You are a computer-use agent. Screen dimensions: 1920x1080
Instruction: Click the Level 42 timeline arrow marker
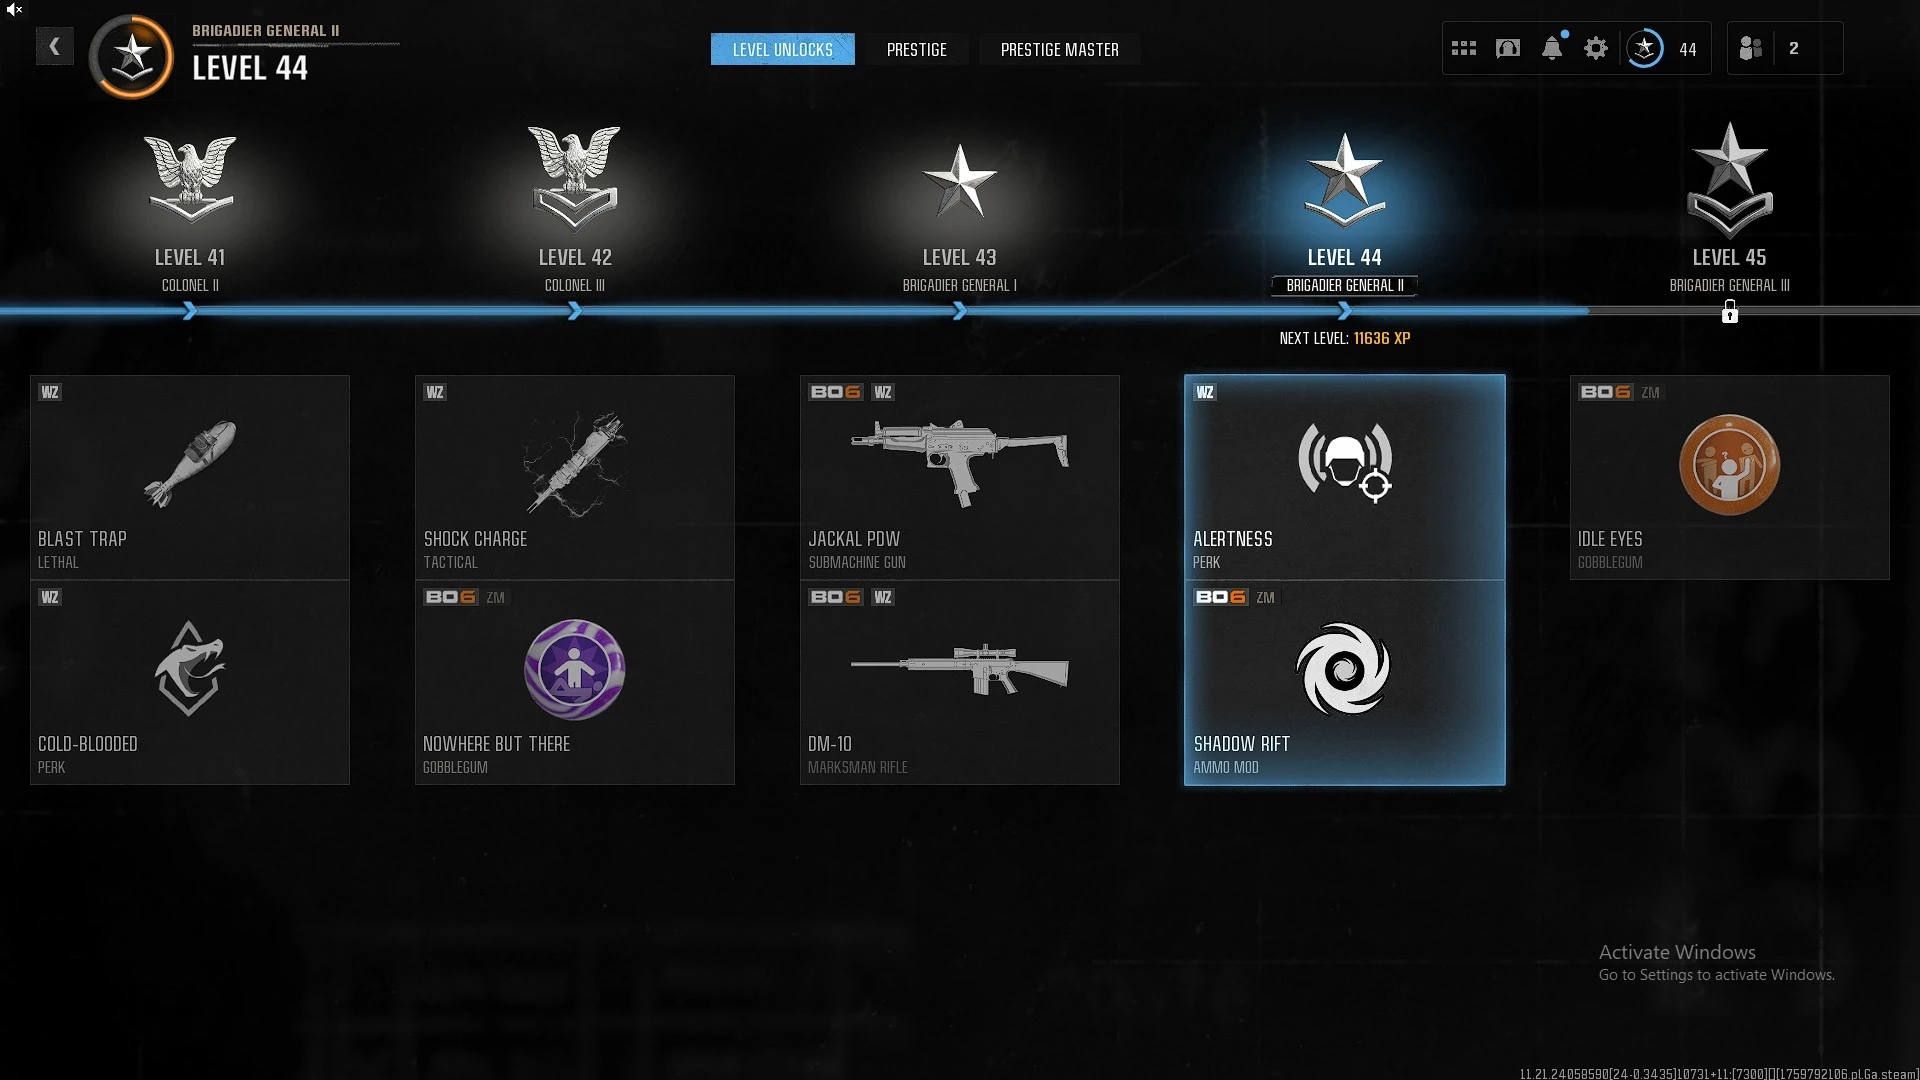click(x=575, y=312)
